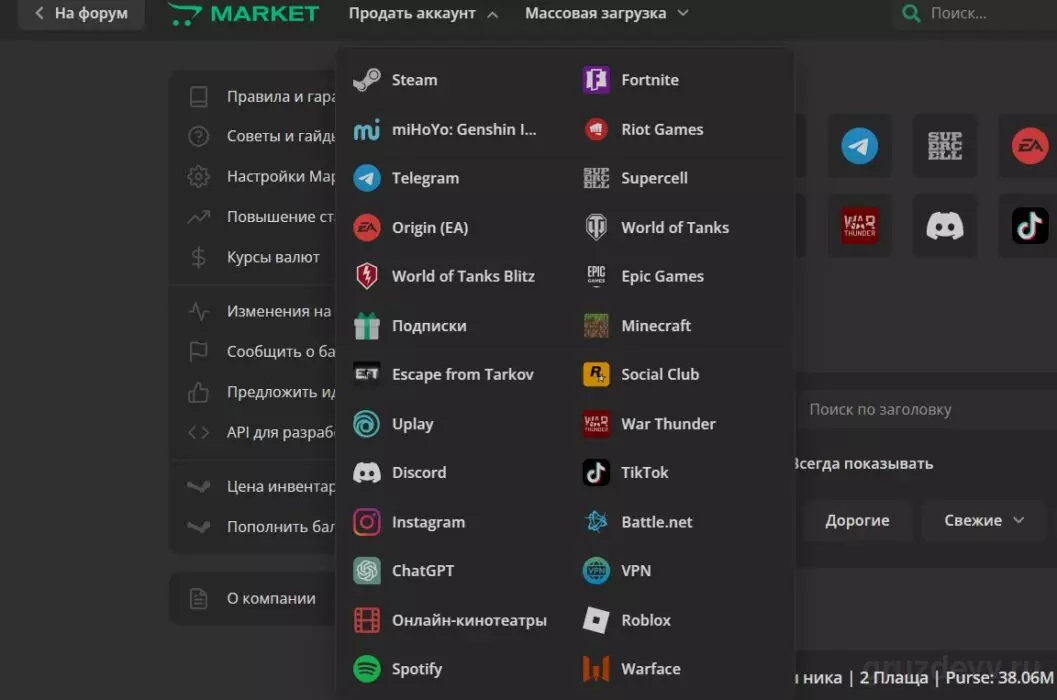Click the Fortnite icon
Viewport: 1057px width, 700px height.
596,80
